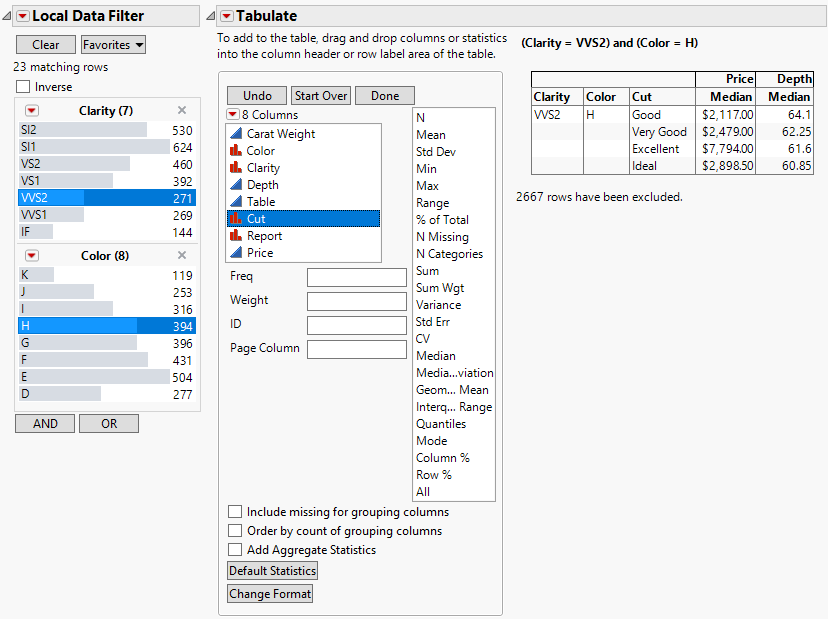Collapse the Tabulate panel disclosure triangle
The height and width of the screenshot is (619, 828).
[211, 16]
